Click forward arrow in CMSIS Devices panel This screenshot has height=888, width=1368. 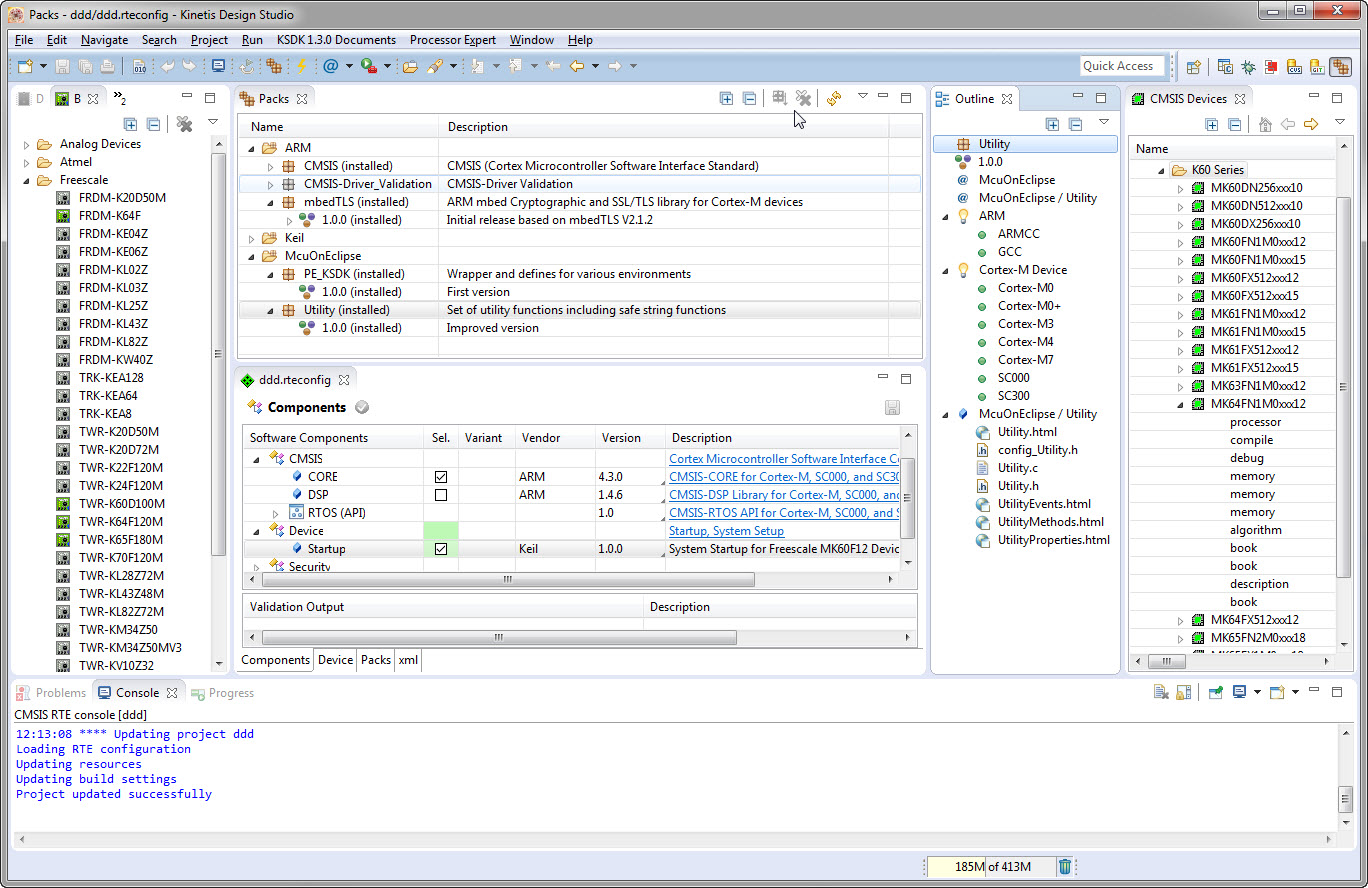click(x=1311, y=124)
